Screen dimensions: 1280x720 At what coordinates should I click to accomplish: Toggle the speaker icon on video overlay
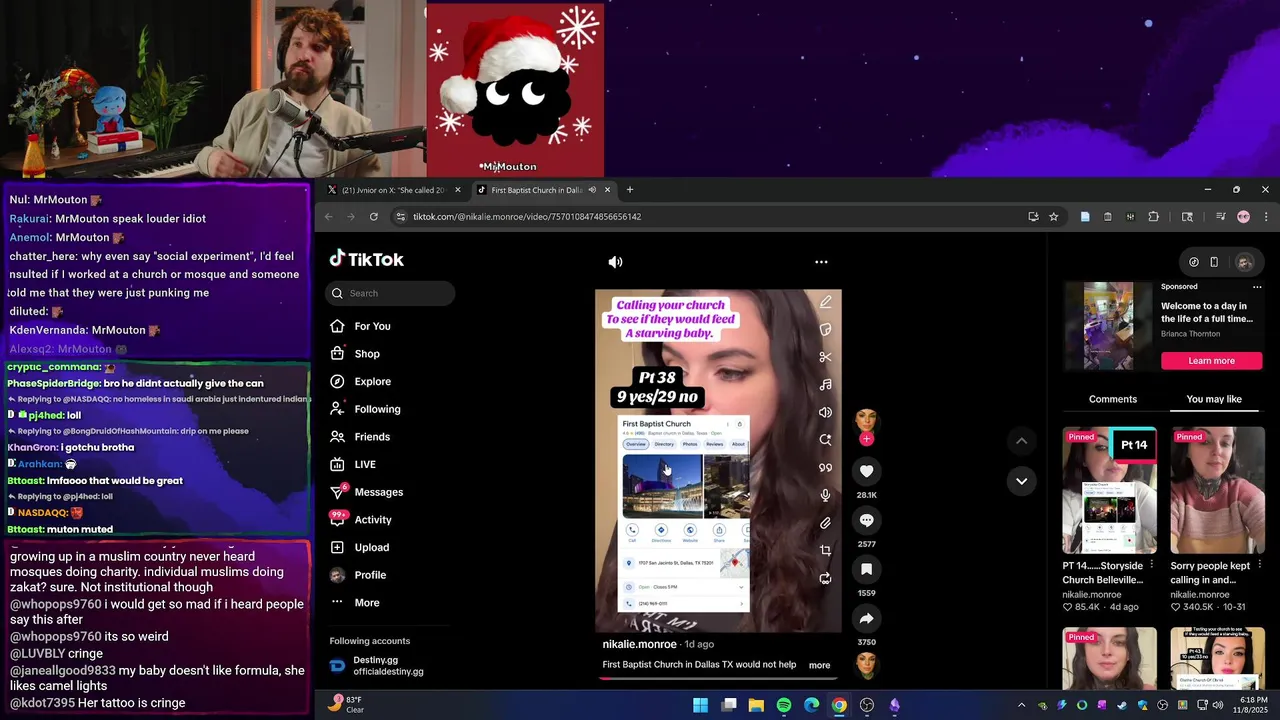[x=825, y=412]
